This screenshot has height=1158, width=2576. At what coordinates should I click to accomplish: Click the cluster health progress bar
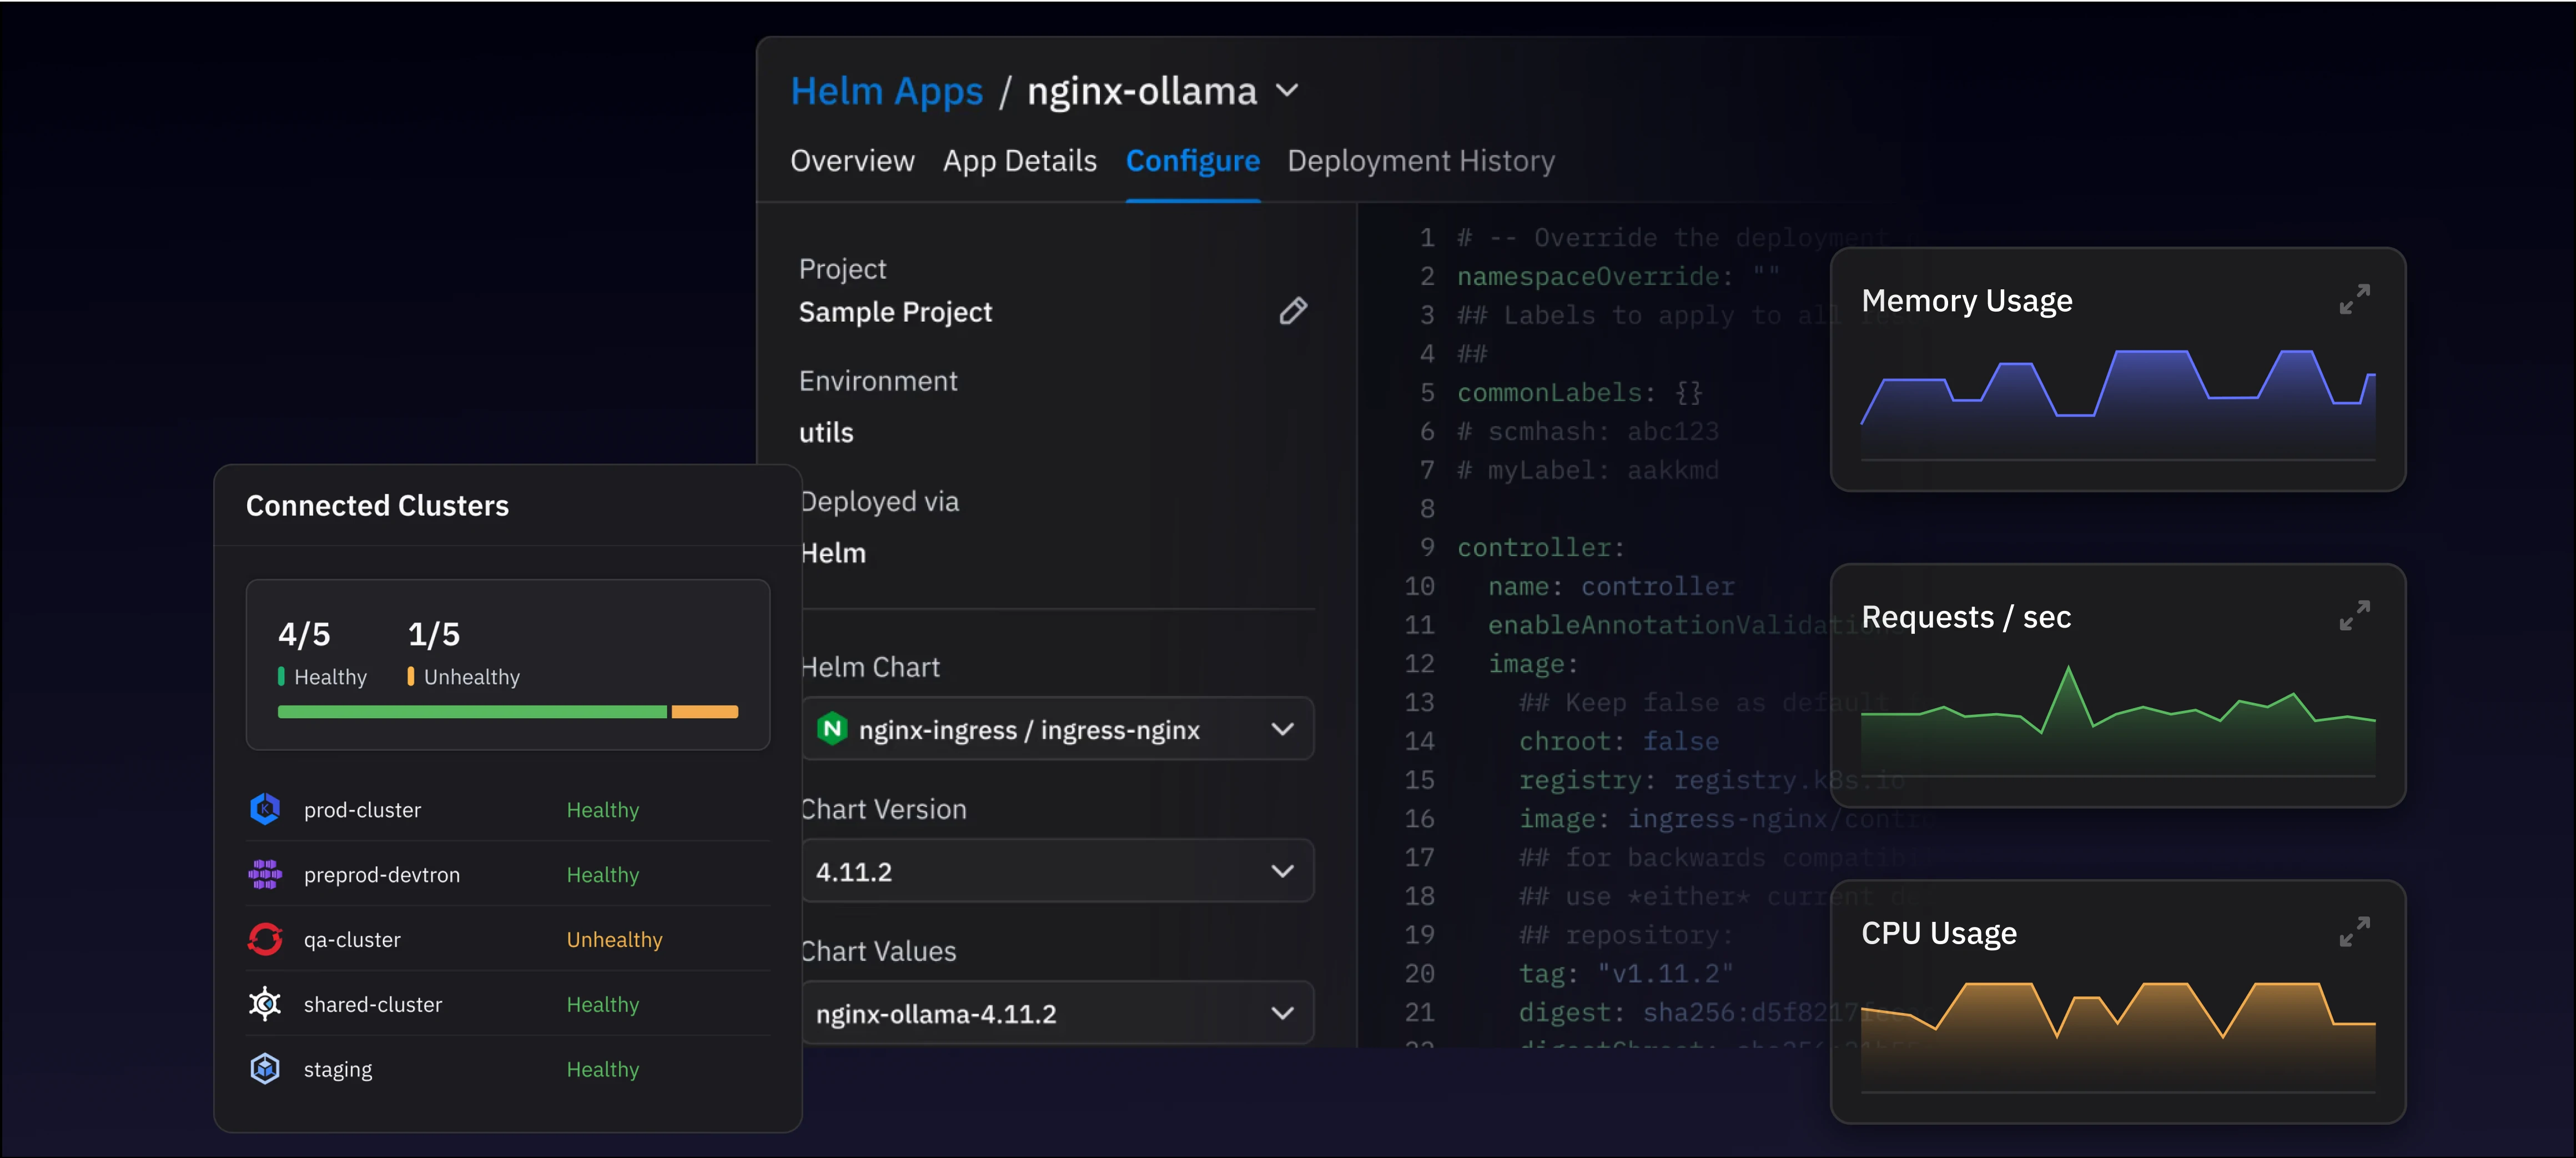[507, 712]
